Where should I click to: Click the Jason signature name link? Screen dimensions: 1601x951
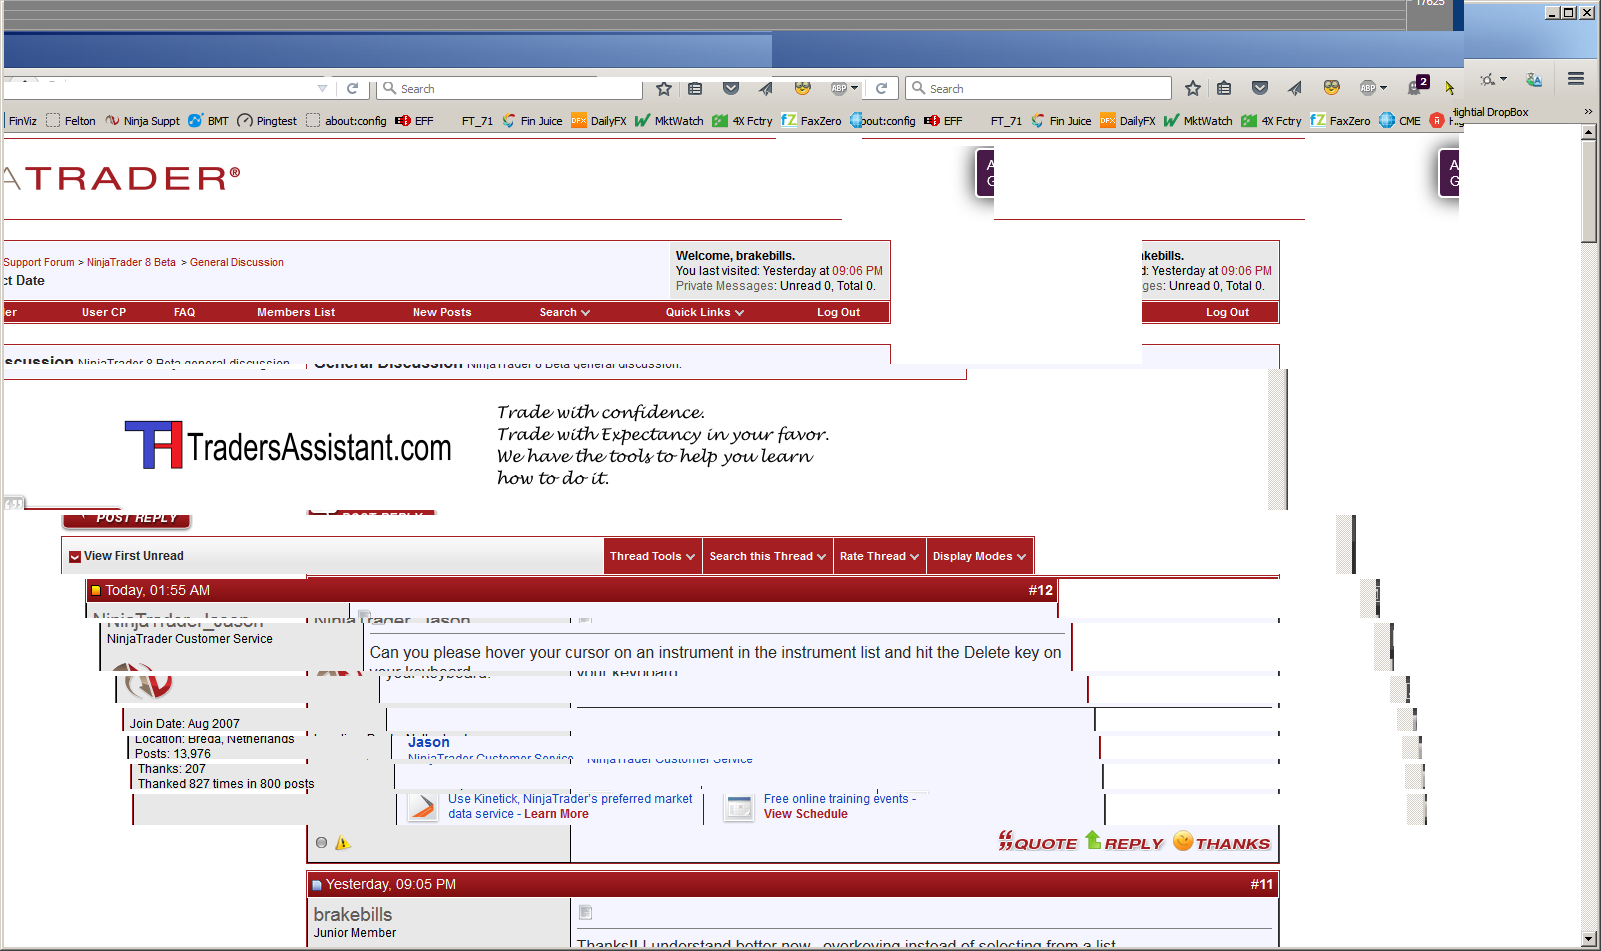[x=429, y=742]
